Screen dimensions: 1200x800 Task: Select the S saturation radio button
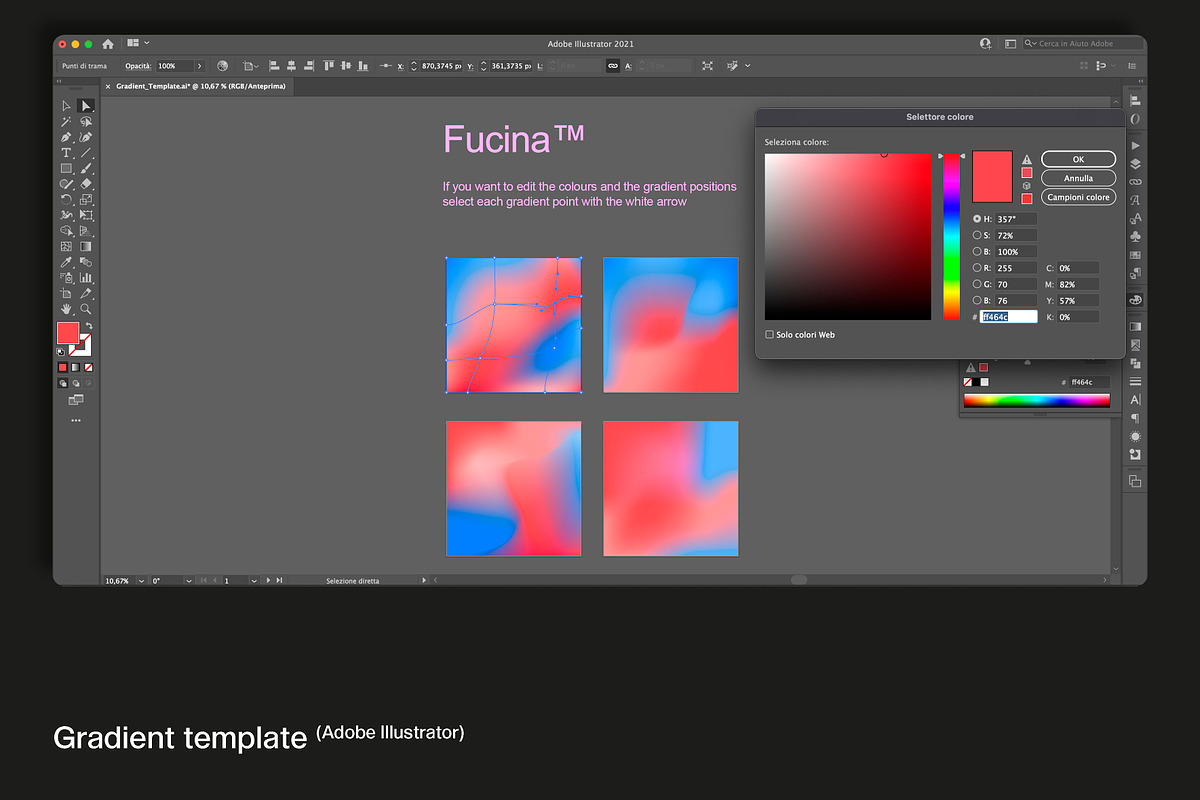click(977, 235)
